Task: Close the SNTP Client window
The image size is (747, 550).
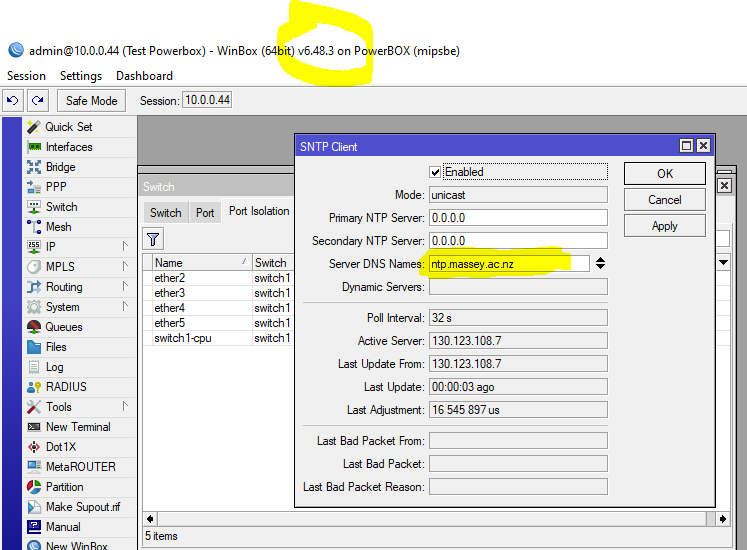Action: (x=703, y=145)
